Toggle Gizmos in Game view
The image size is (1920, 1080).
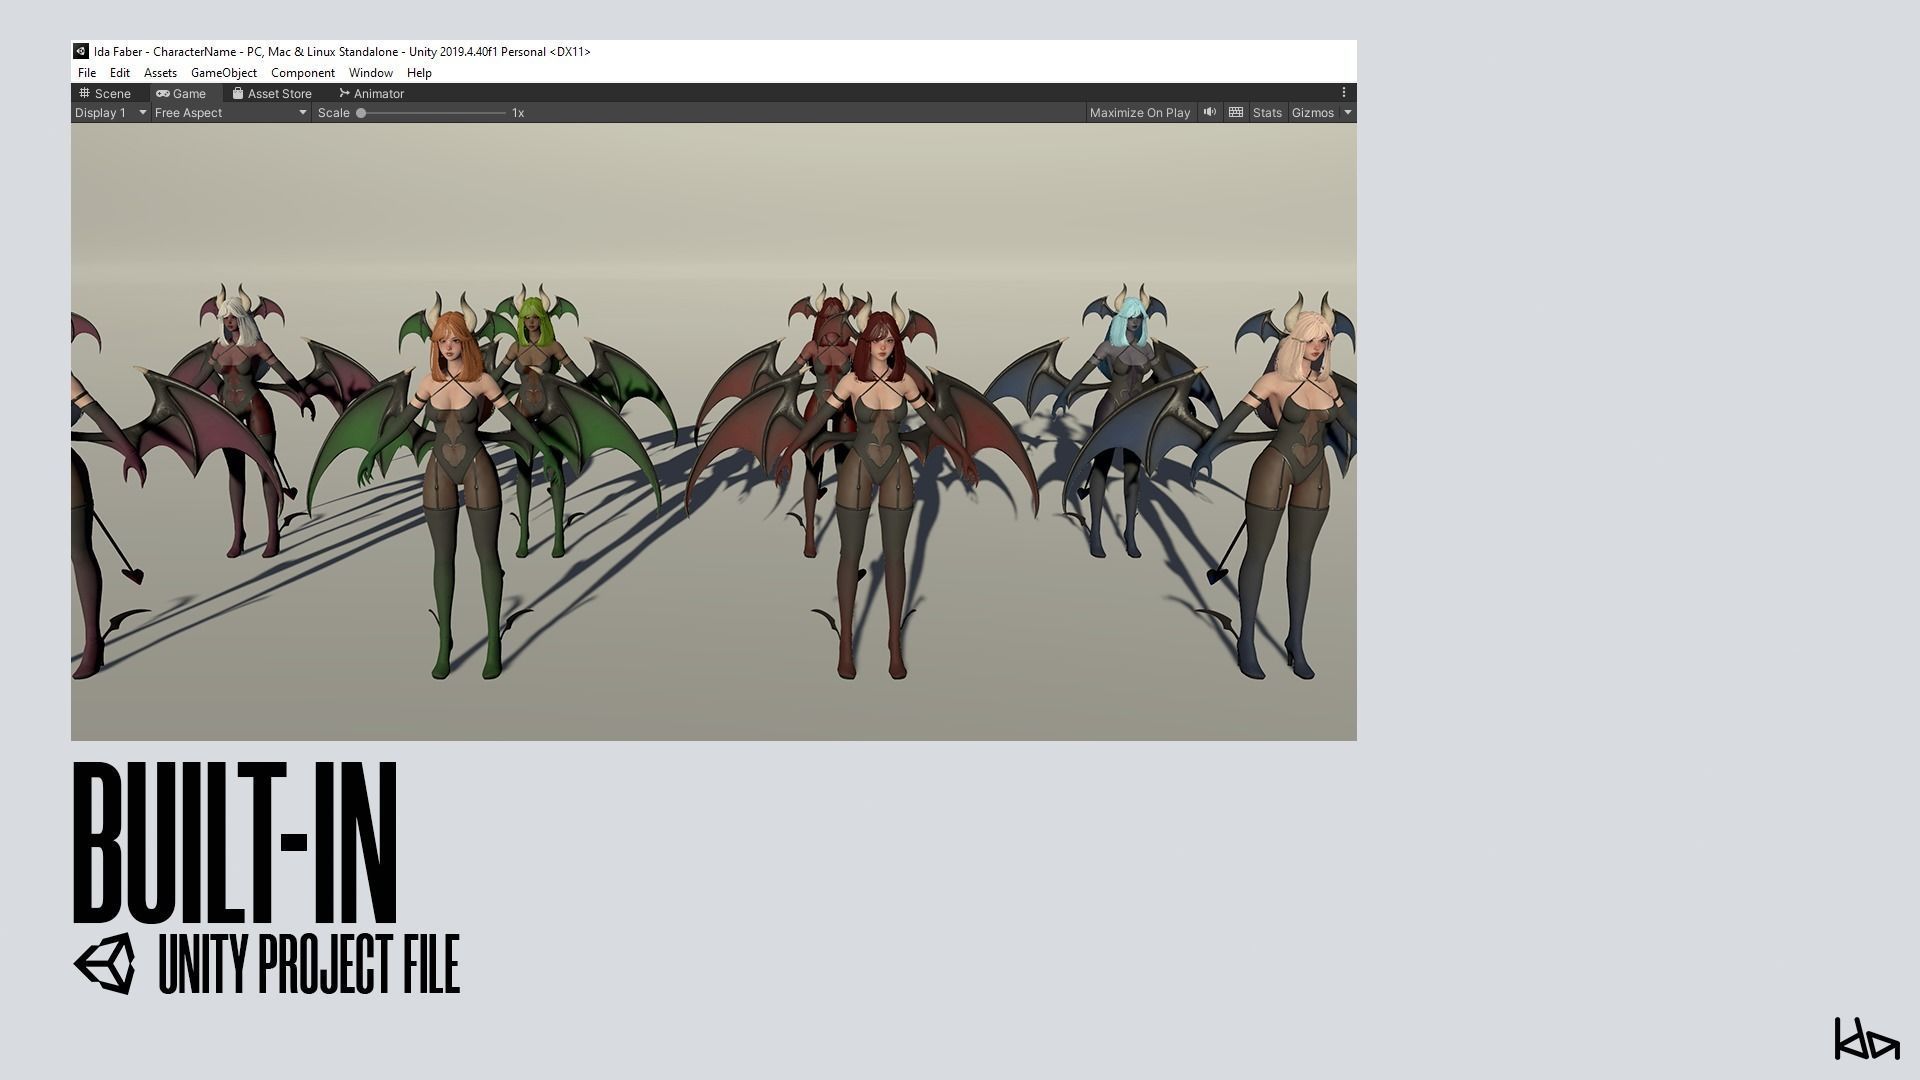click(1312, 113)
